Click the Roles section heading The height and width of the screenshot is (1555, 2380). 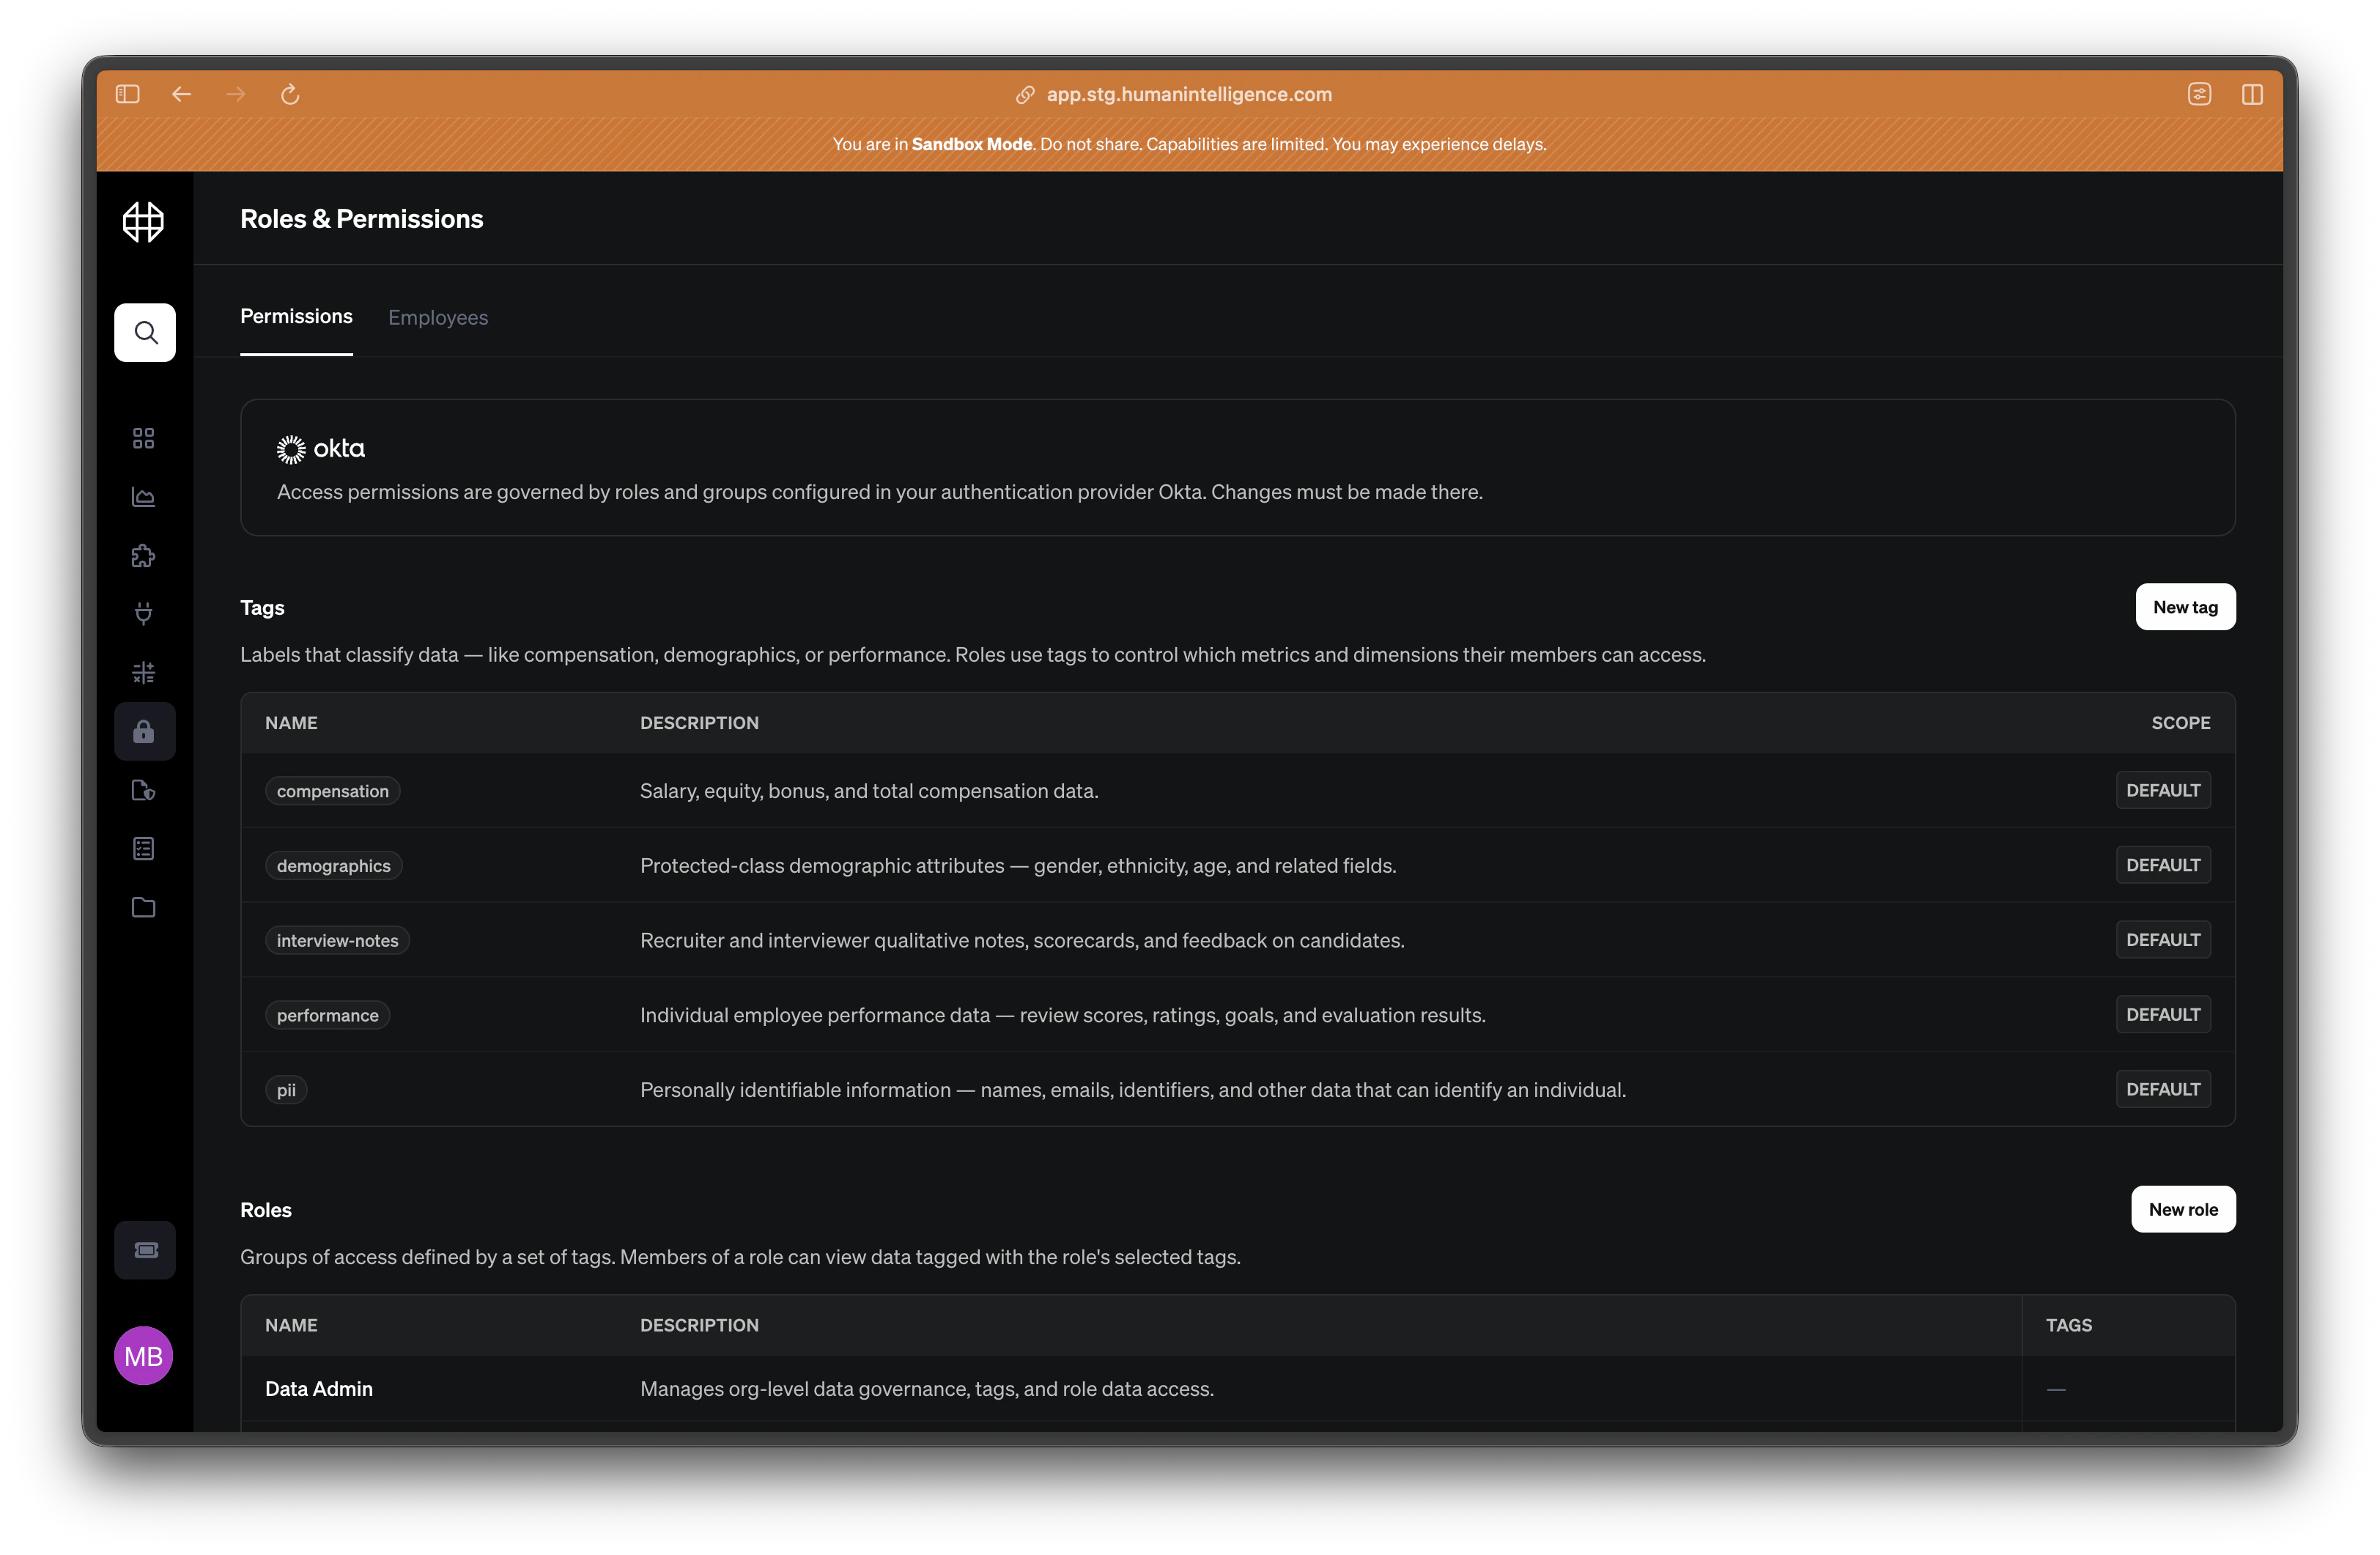[x=266, y=1210]
